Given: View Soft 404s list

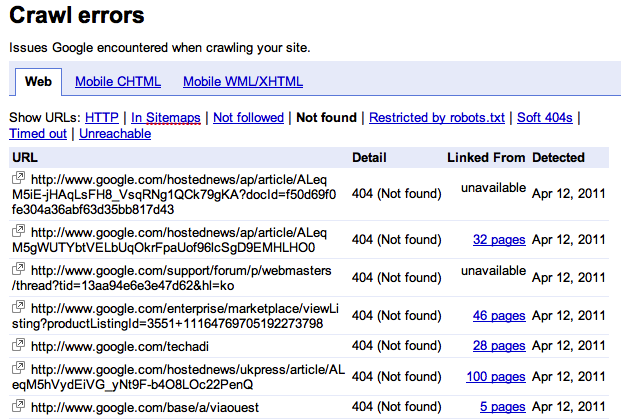Looking at the screenshot, I should click(545, 118).
